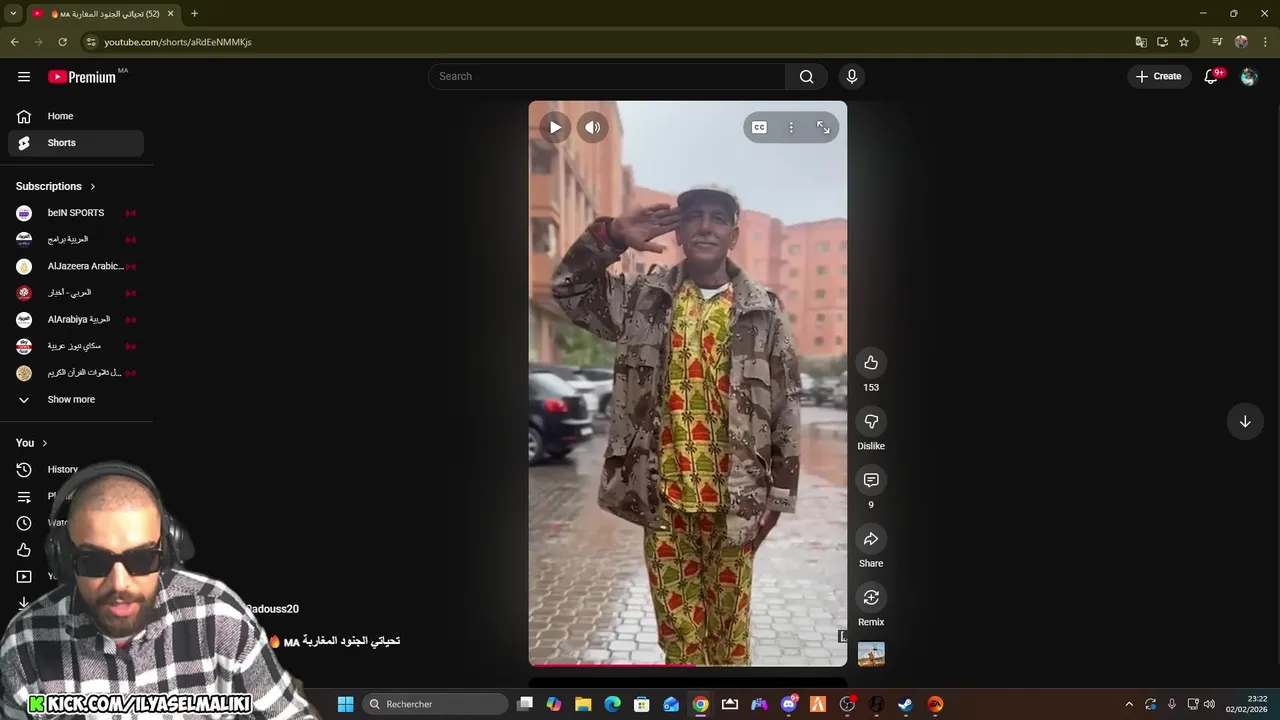Open Home in the sidebar
The width and height of the screenshot is (1280, 720).
point(76,116)
